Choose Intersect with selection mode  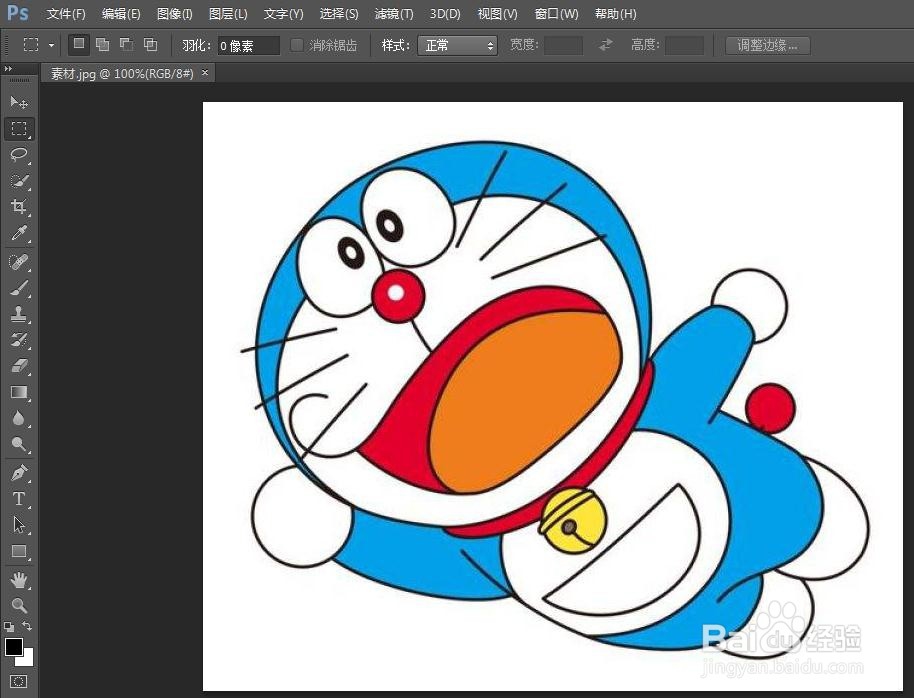point(150,44)
